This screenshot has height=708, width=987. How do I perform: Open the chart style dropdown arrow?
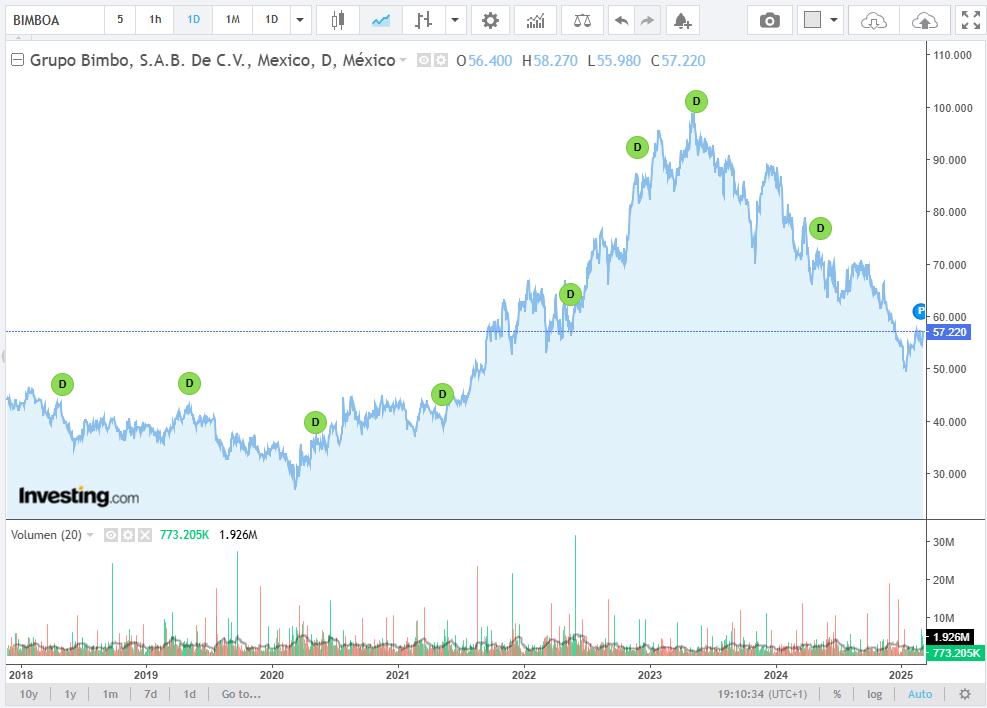(454, 20)
